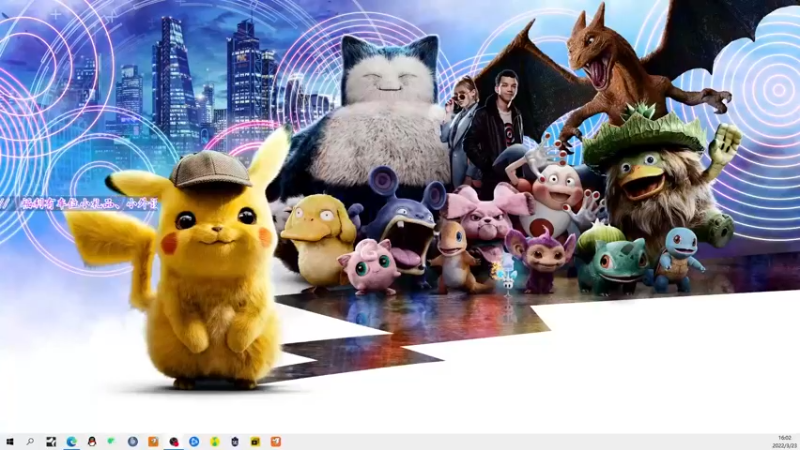The height and width of the screenshot is (450, 800).
Task: Open the black-and-white app next to Search
Action: pos(51,442)
